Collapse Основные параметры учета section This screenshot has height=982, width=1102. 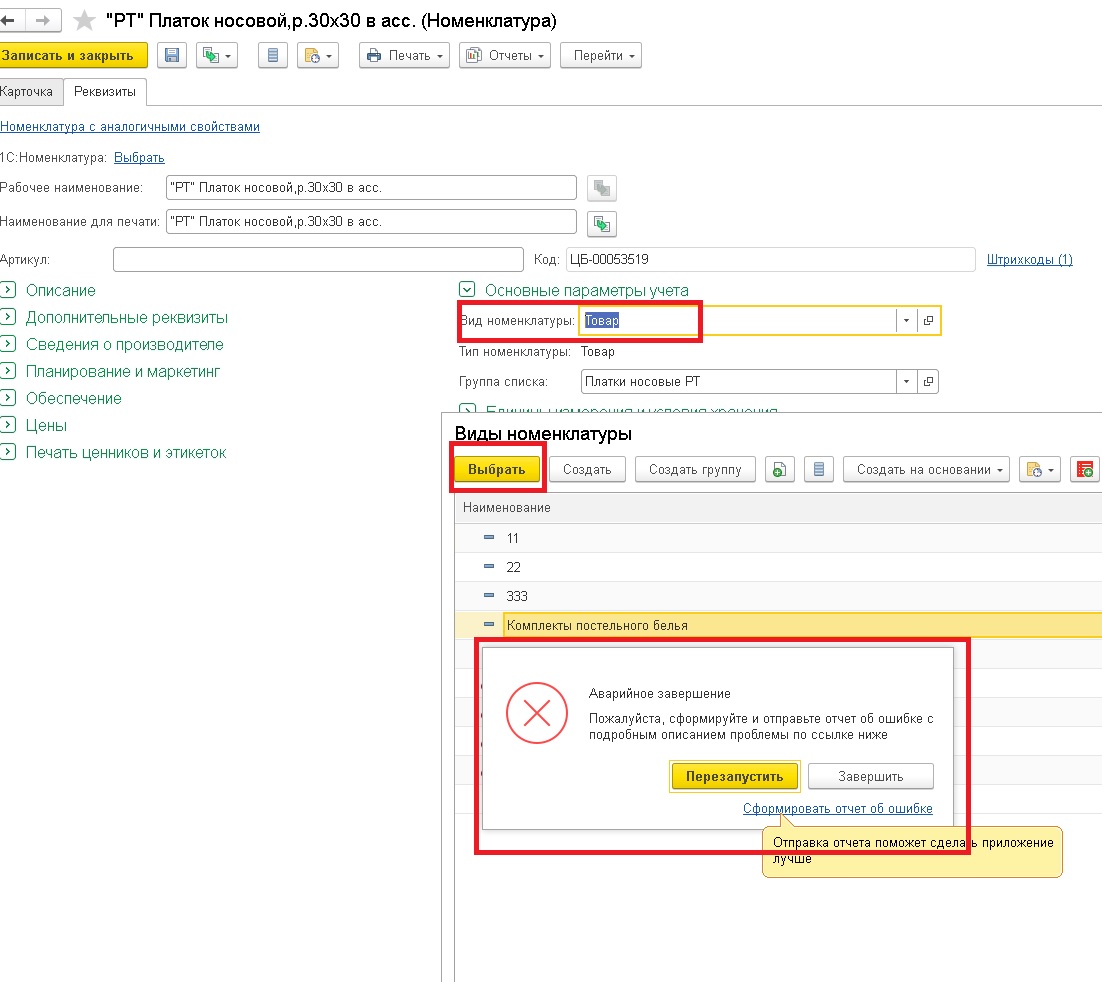(x=466, y=291)
